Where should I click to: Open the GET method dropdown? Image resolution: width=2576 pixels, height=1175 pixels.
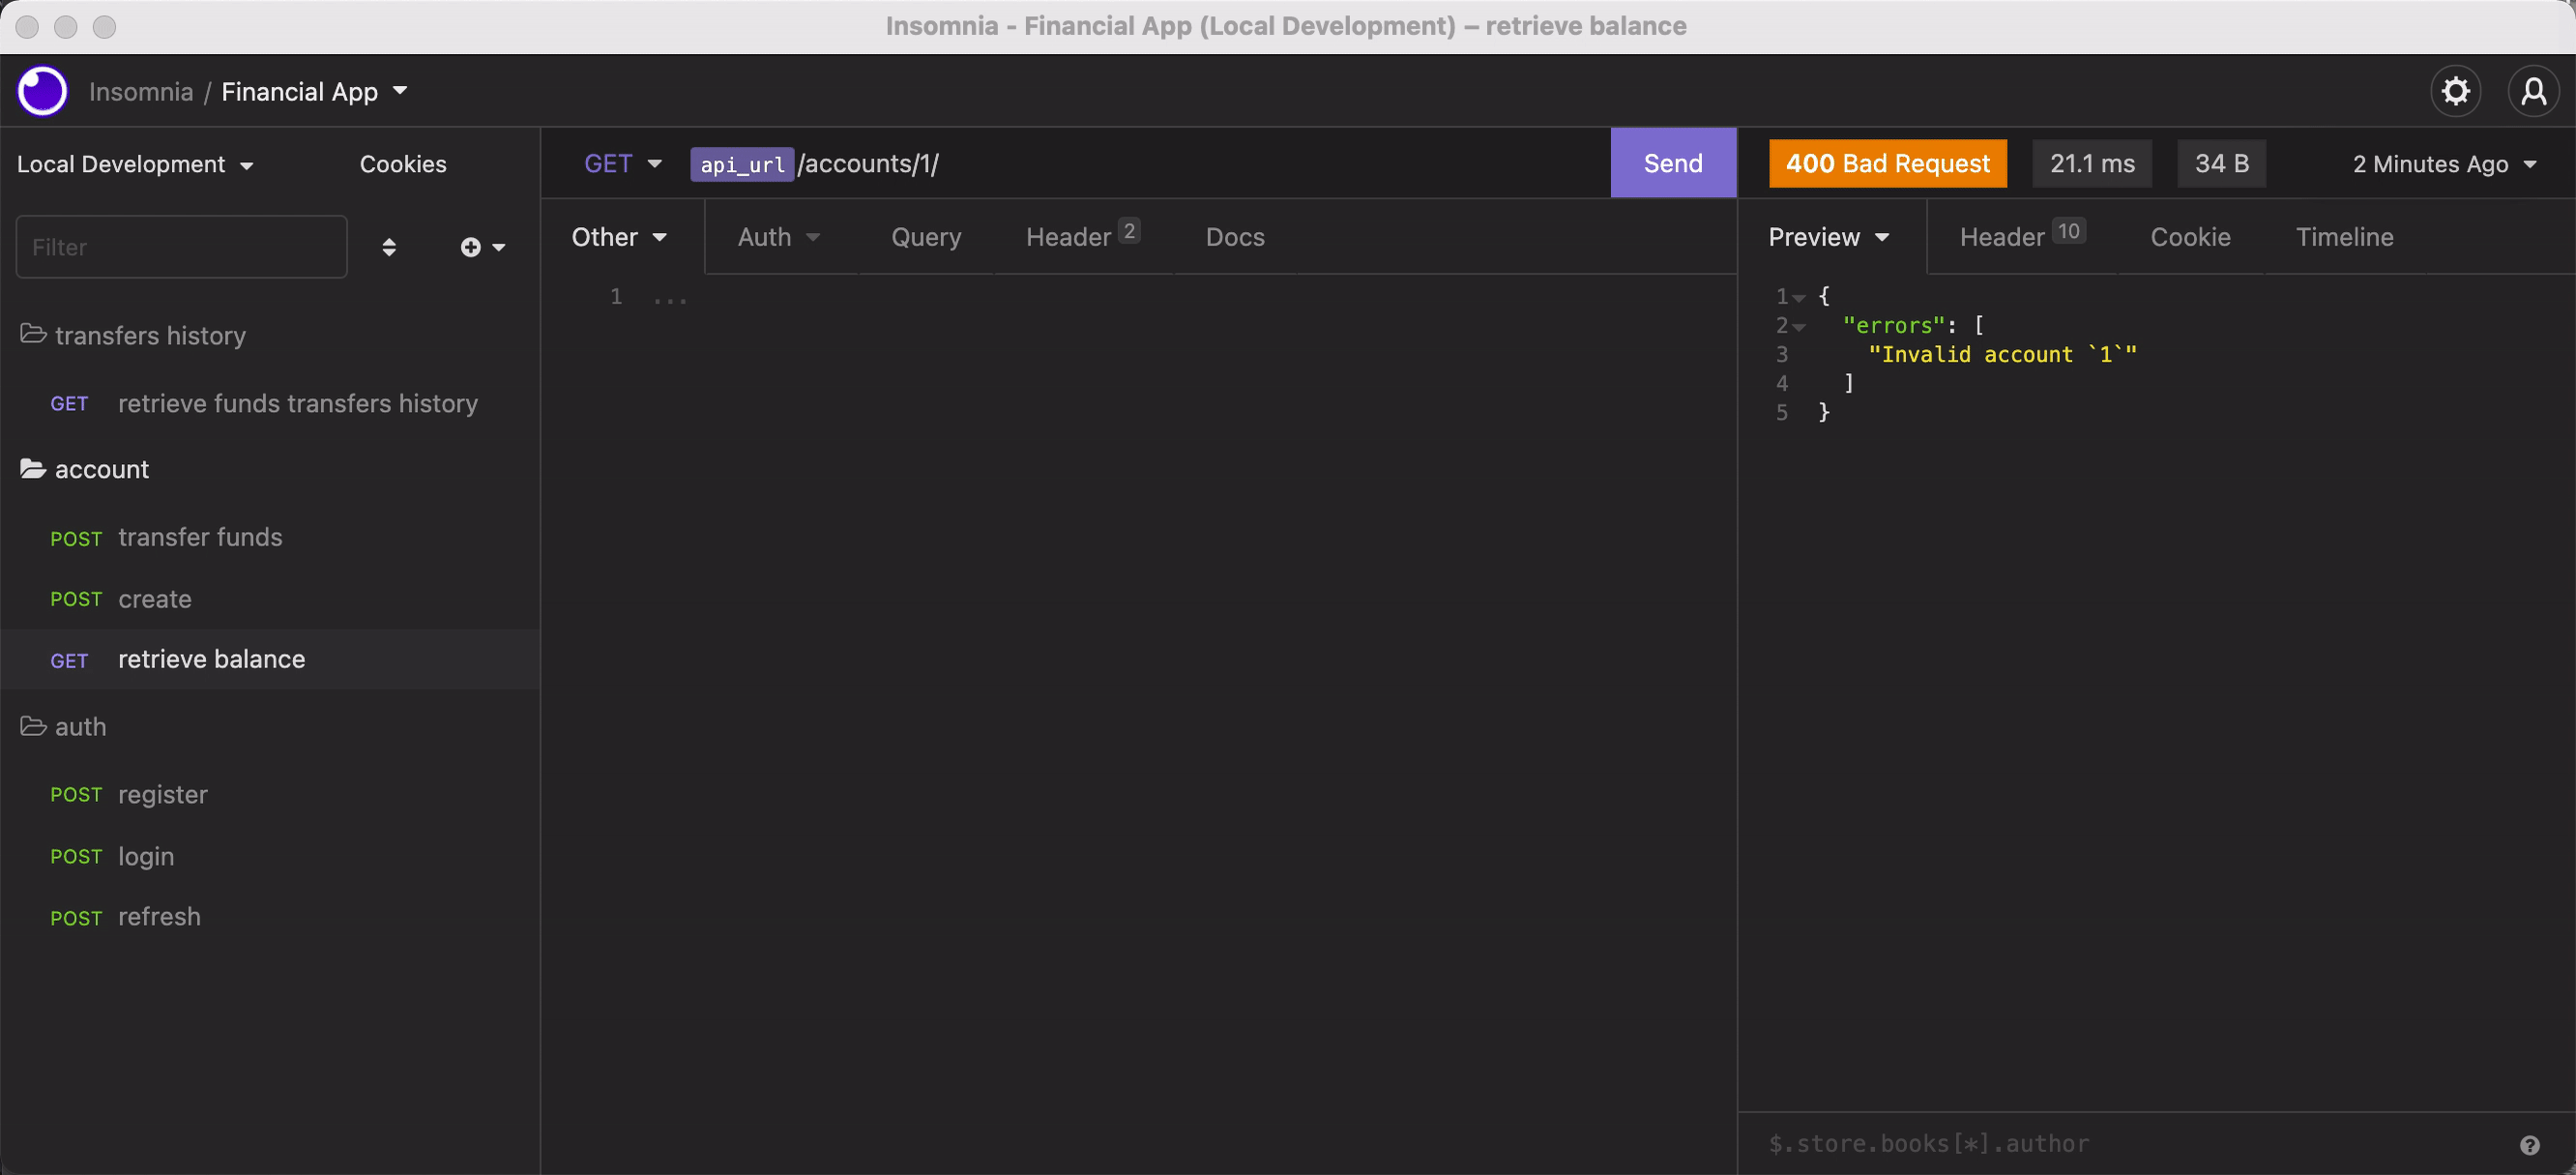pos(622,163)
